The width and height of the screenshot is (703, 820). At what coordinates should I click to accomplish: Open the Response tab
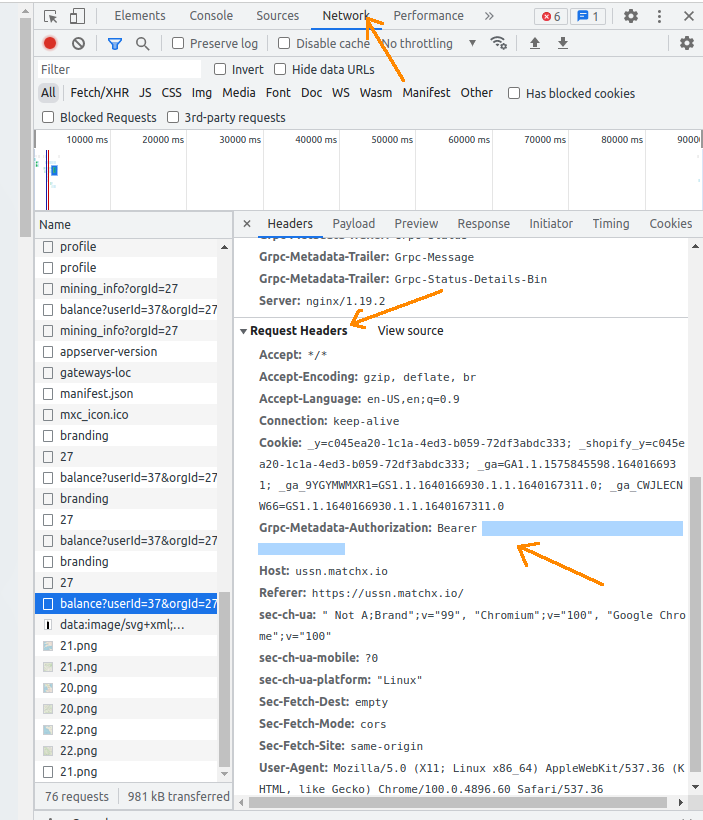point(483,224)
